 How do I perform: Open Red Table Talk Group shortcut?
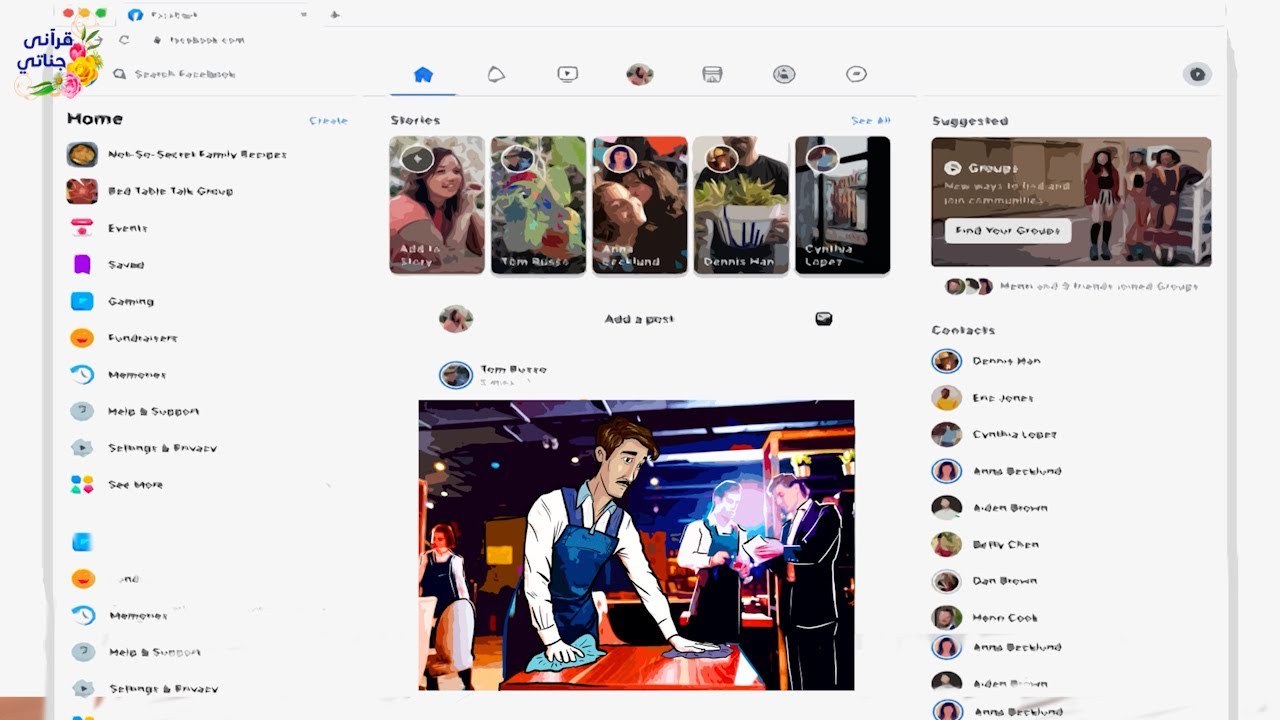150,191
